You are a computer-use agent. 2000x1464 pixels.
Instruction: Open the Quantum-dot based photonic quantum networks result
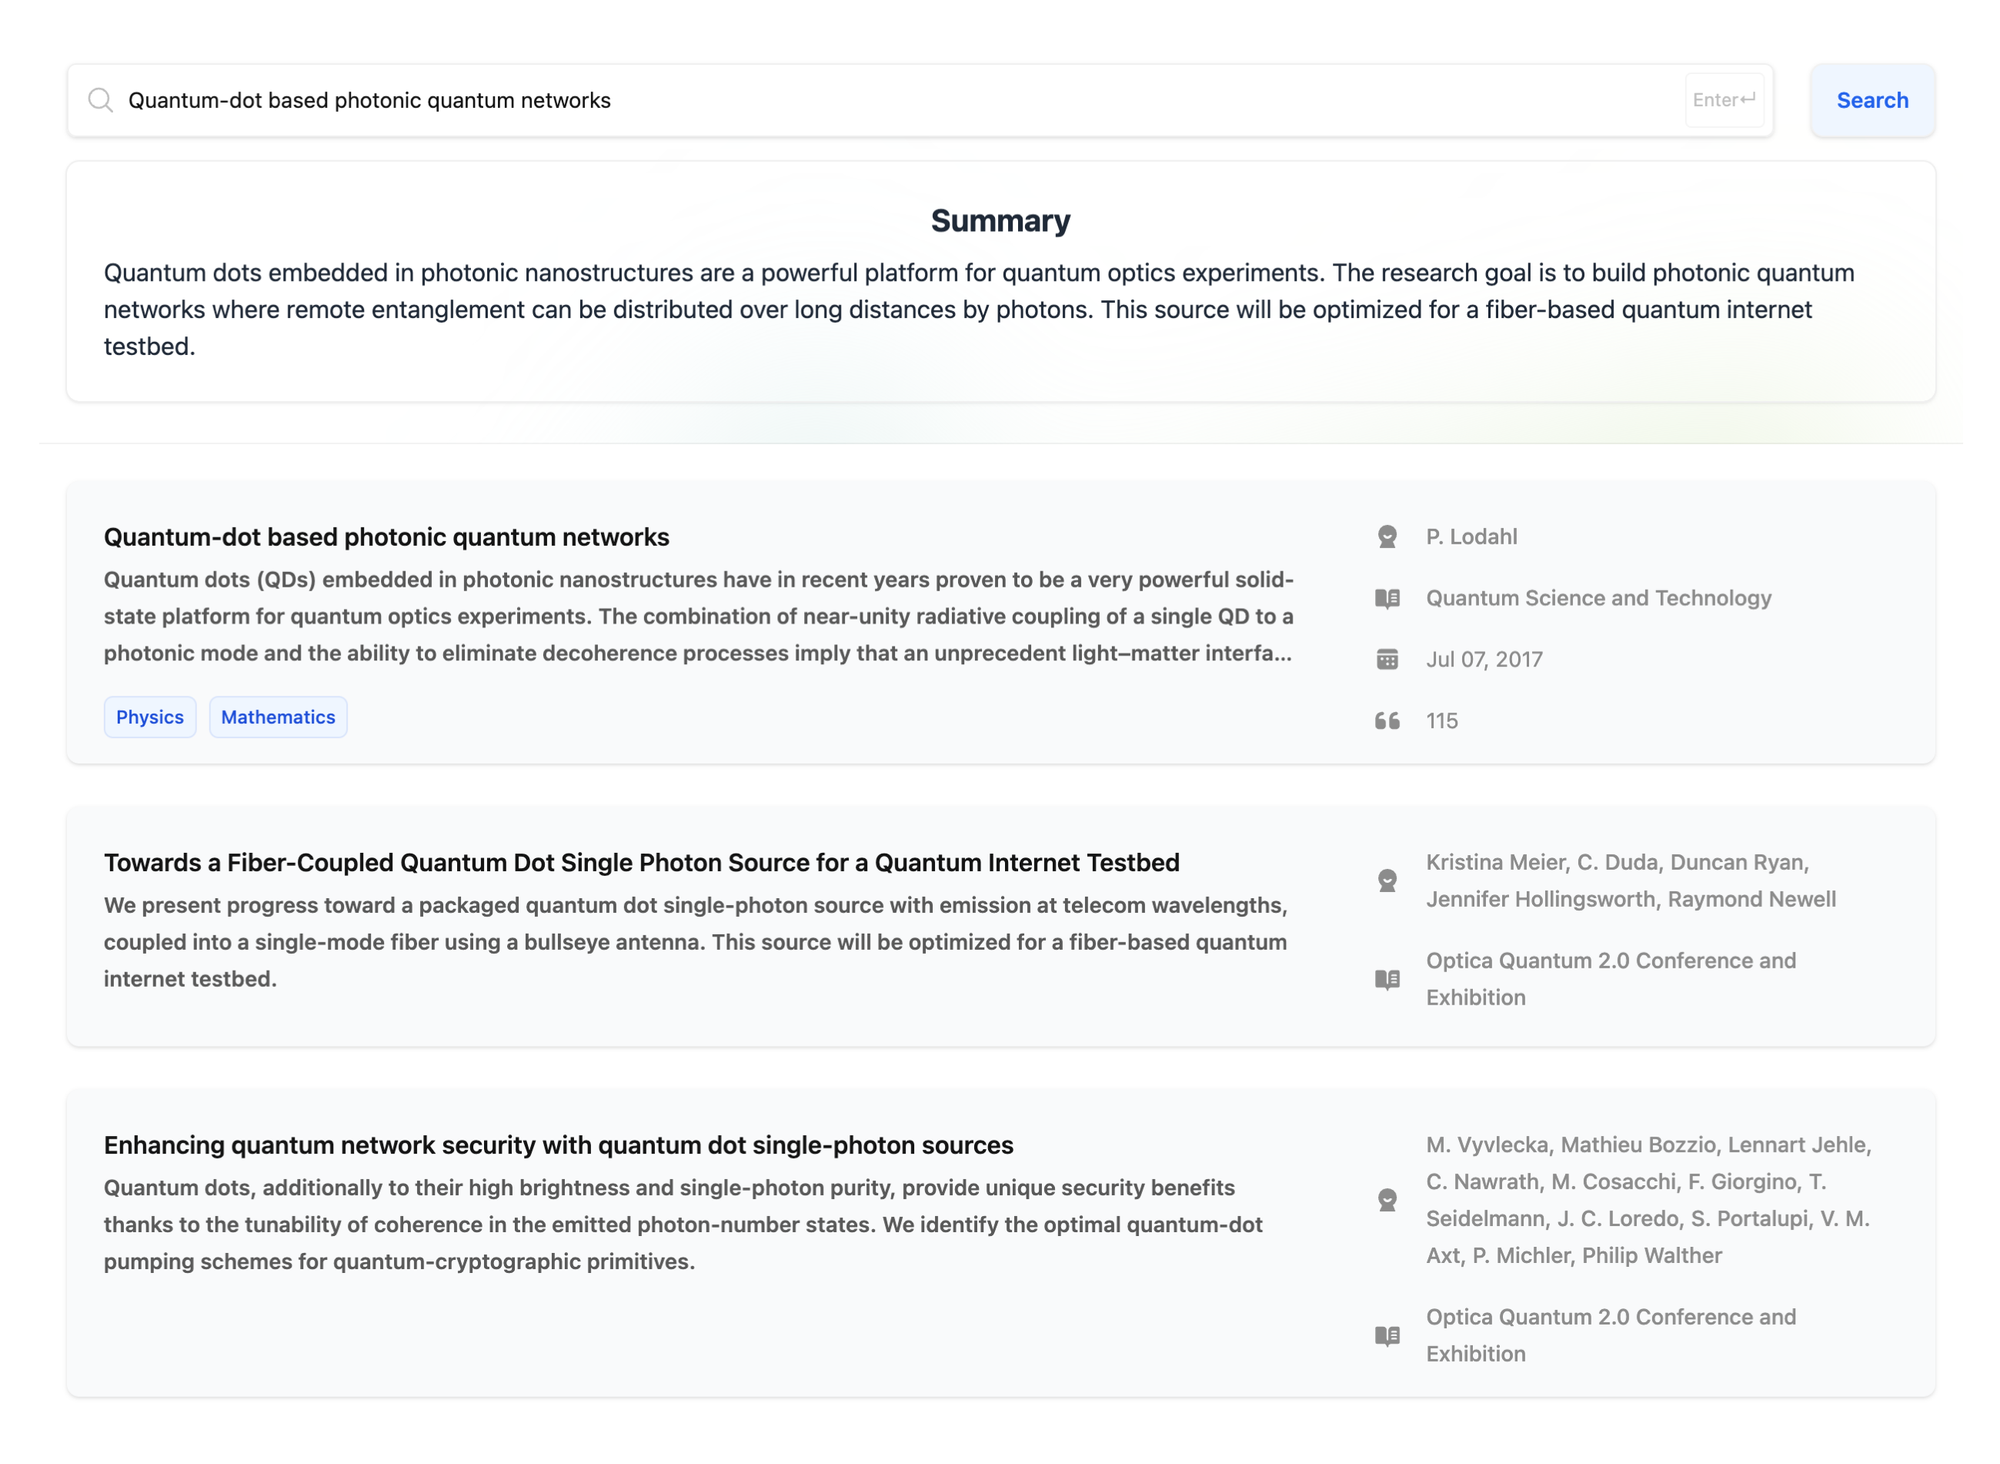click(386, 537)
